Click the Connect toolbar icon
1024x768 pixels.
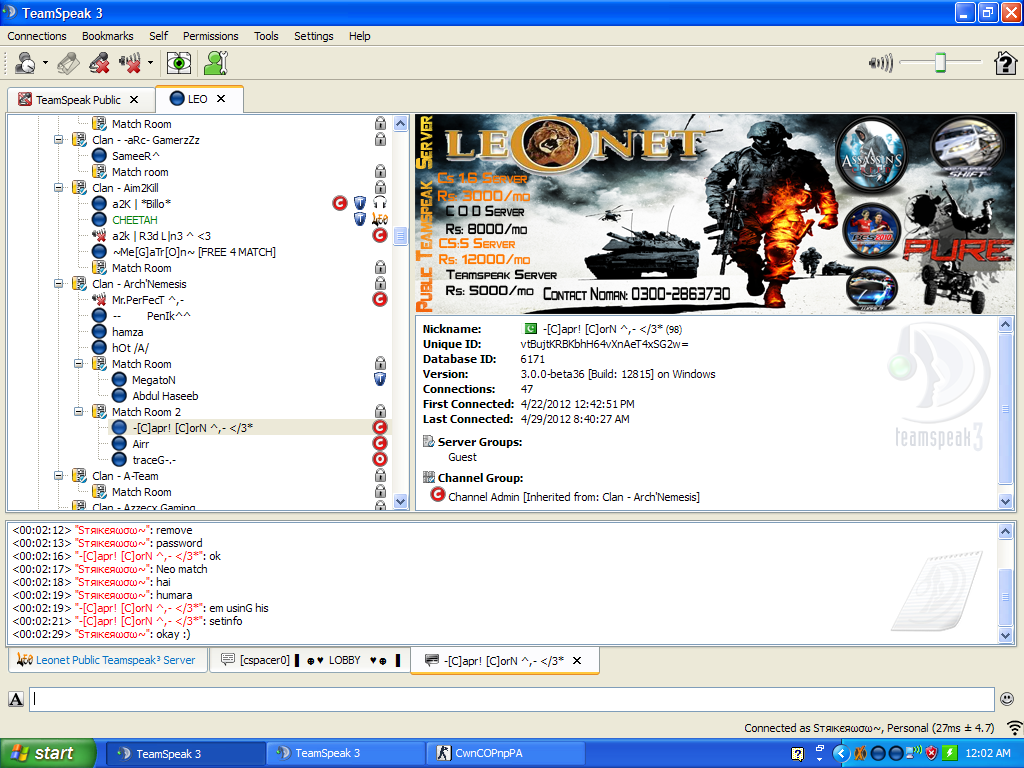click(25, 63)
